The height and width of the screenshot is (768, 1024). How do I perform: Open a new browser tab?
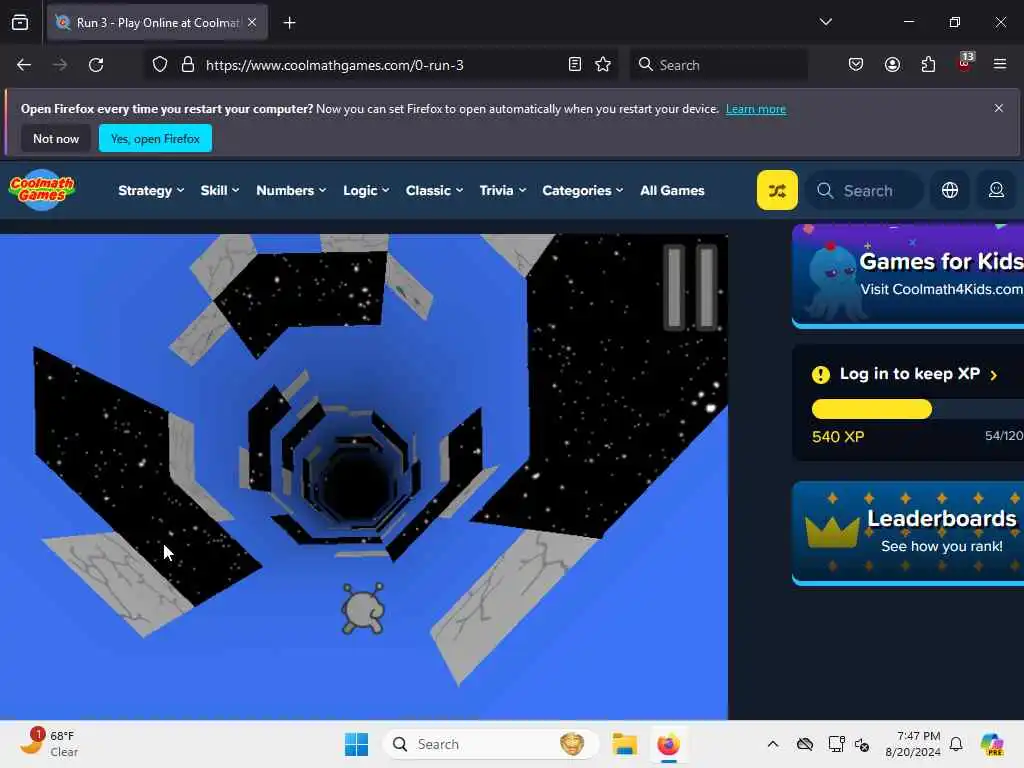289,23
